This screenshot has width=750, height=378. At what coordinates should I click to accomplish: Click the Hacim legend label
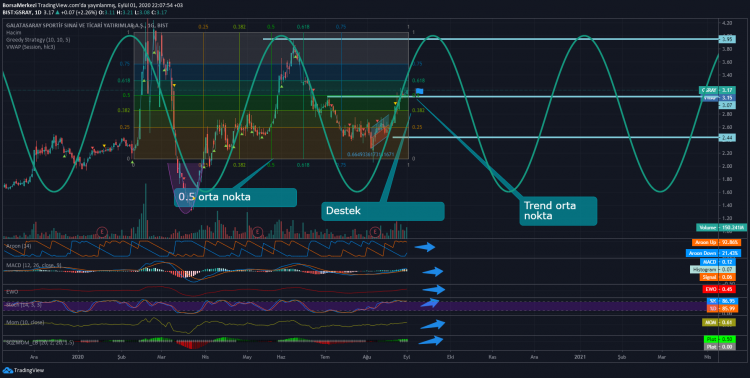coord(13,33)
